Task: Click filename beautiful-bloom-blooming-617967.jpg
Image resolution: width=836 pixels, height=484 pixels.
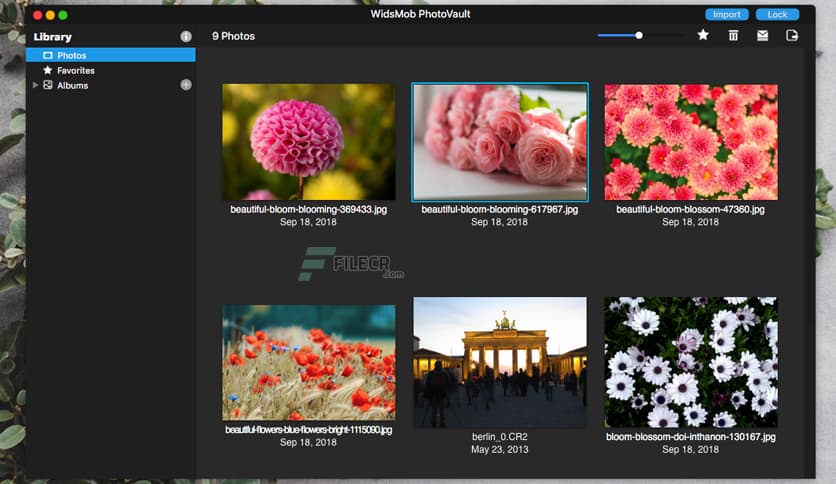Action: click(x=500, y=209)
